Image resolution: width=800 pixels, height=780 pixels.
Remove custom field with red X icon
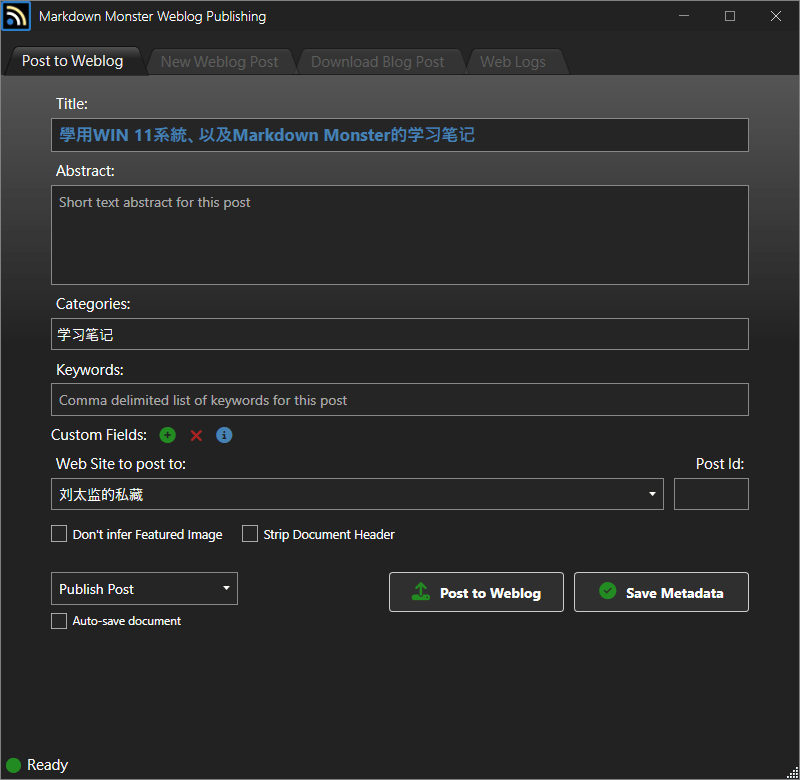196,435
